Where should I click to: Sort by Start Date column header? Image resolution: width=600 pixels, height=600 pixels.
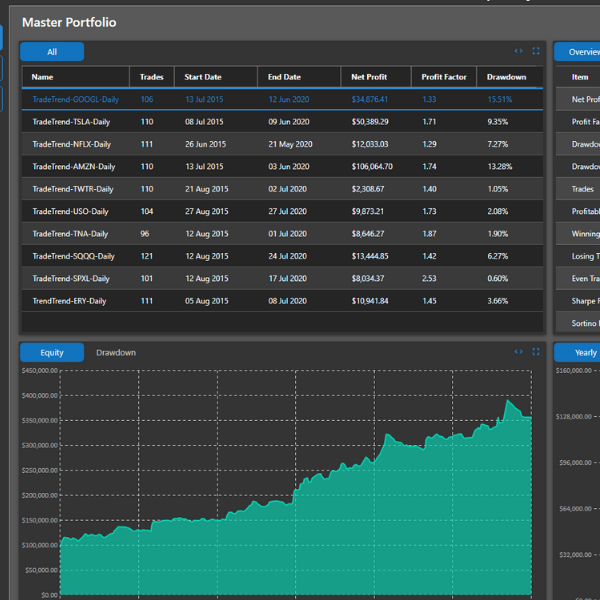point(216,77)
